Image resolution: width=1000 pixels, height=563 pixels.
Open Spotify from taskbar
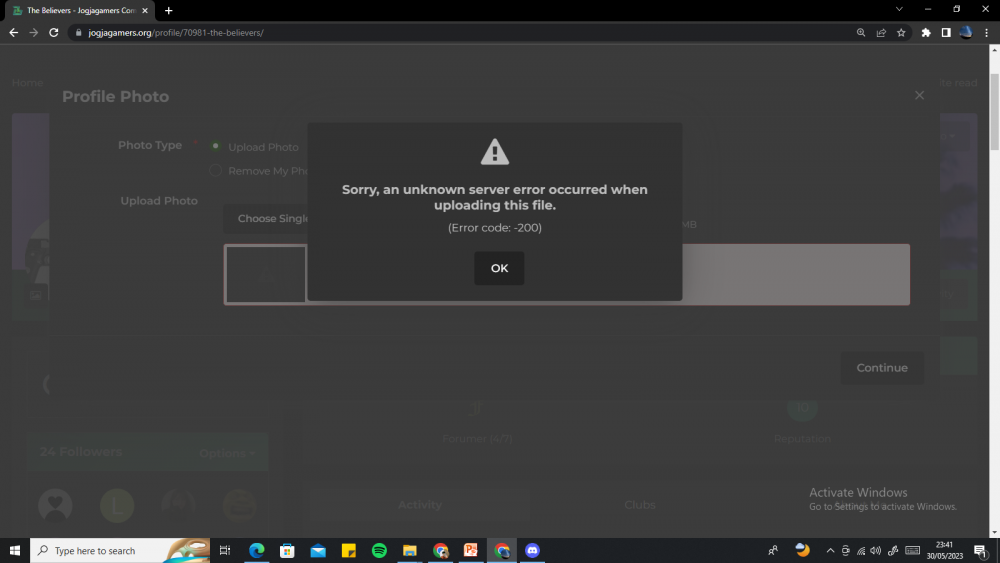379,550
